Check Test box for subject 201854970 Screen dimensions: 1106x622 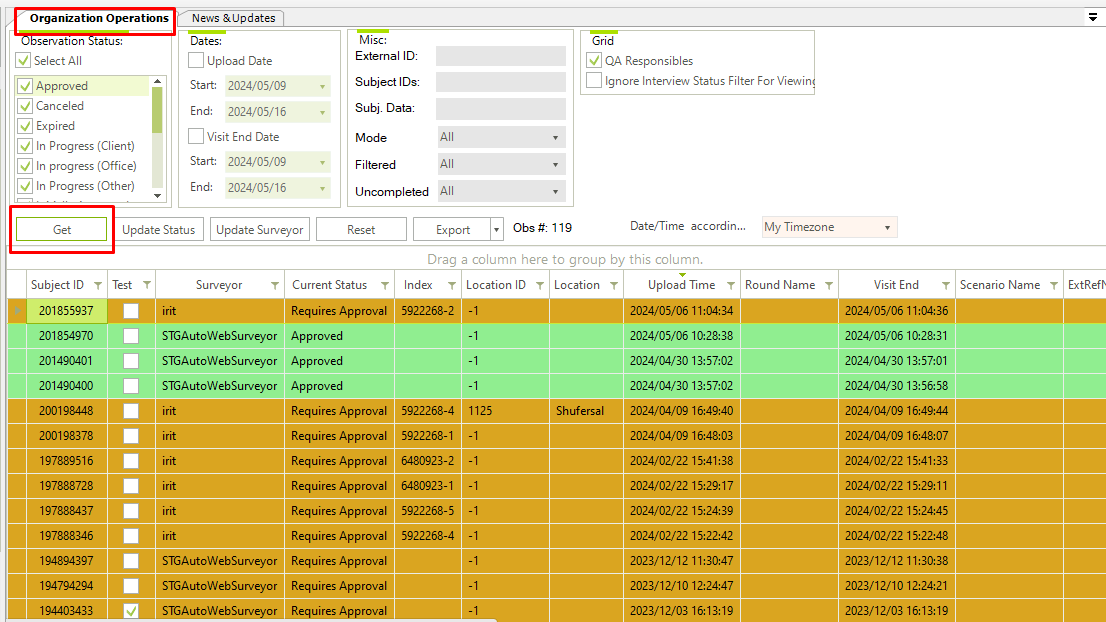point(131,336)
